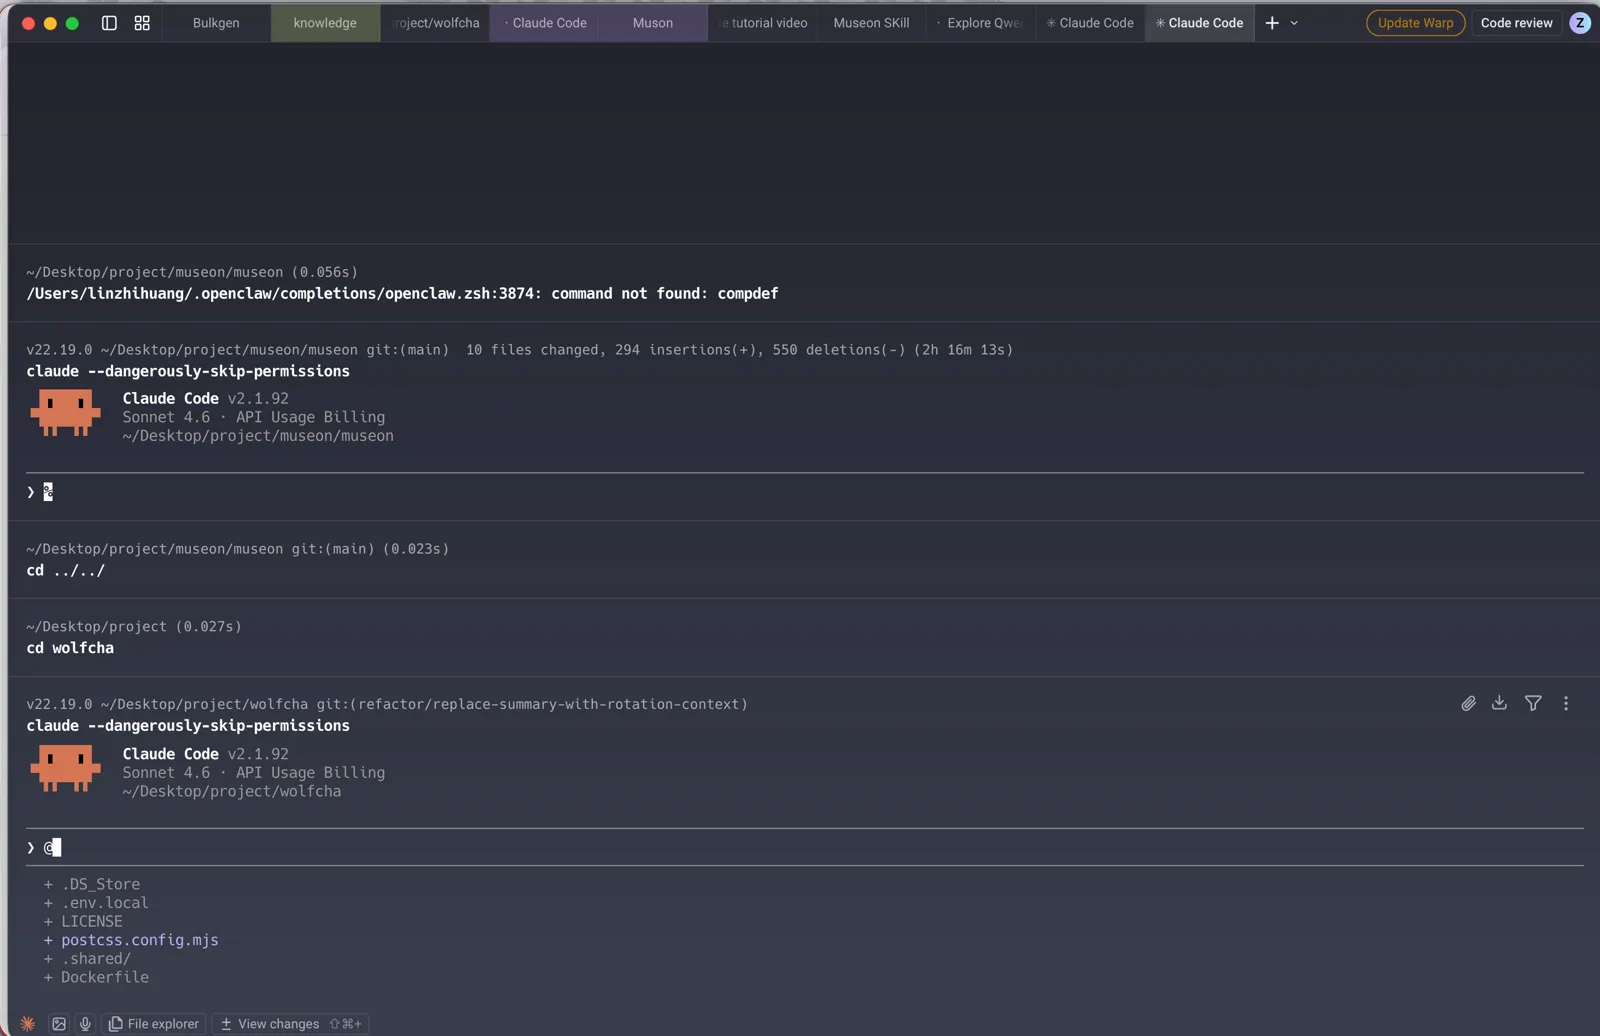1600x1036 pixels.
Task: Click the ~/Desktop/project/wolfcha path under Claude Code
Action: [x=232, y=791]
